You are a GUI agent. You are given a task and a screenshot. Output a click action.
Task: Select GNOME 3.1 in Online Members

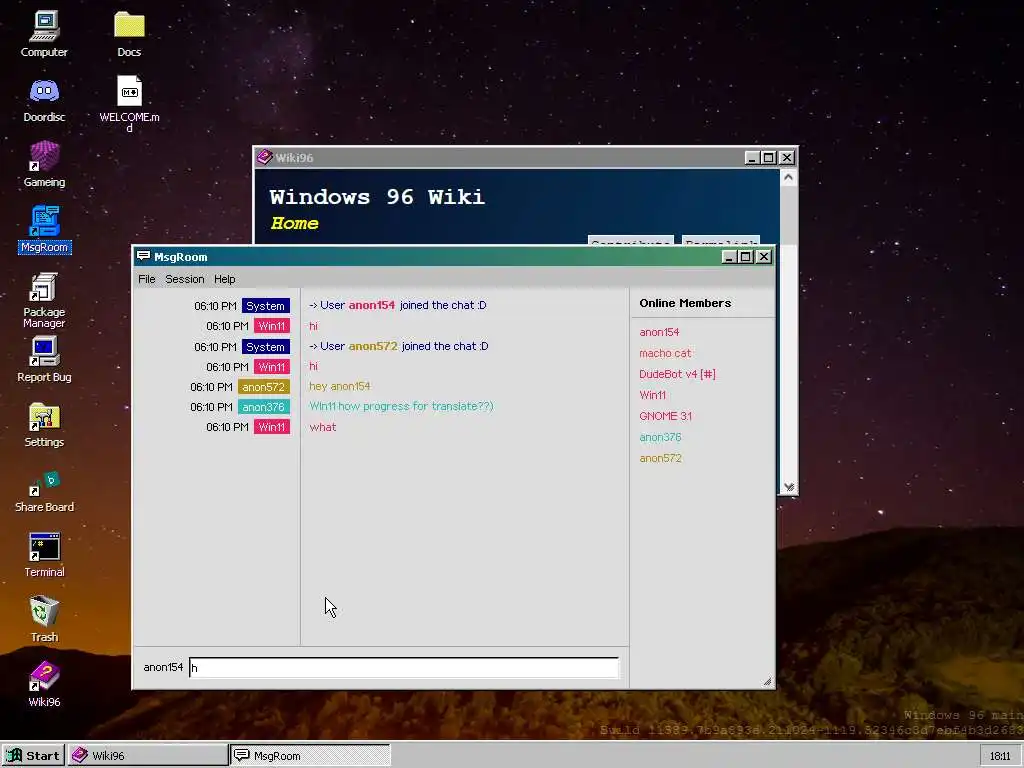click(x=665, y=415)
